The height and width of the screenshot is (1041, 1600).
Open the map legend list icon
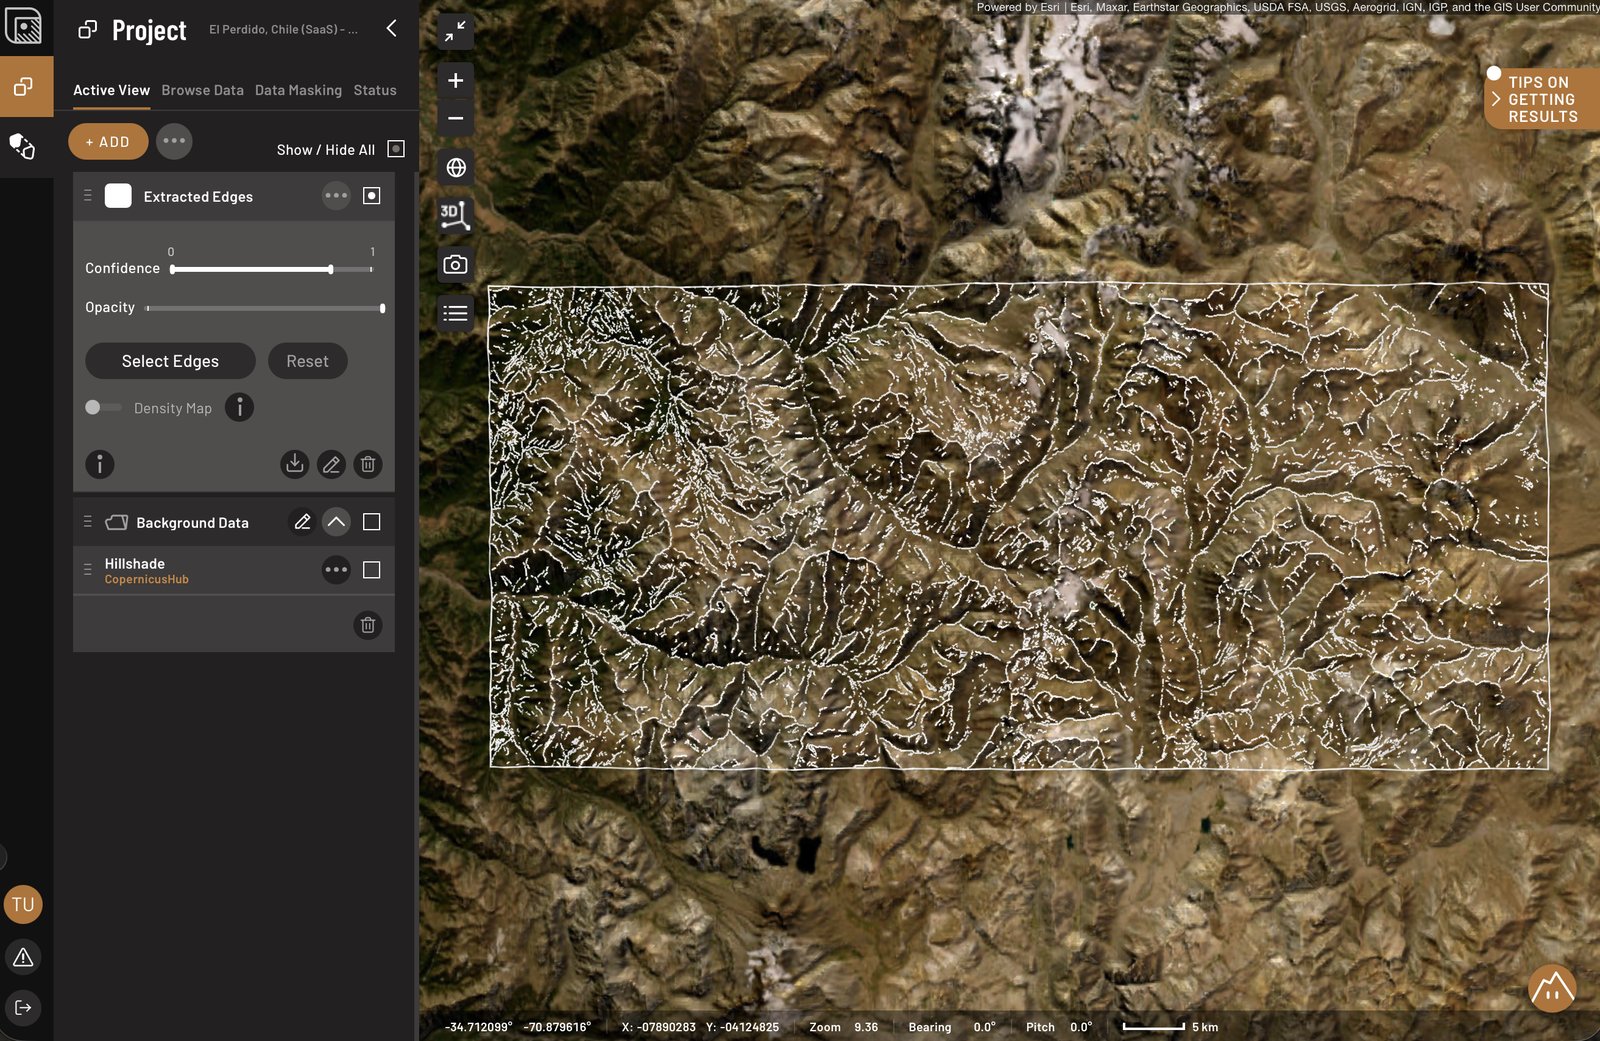click(455, 313)
